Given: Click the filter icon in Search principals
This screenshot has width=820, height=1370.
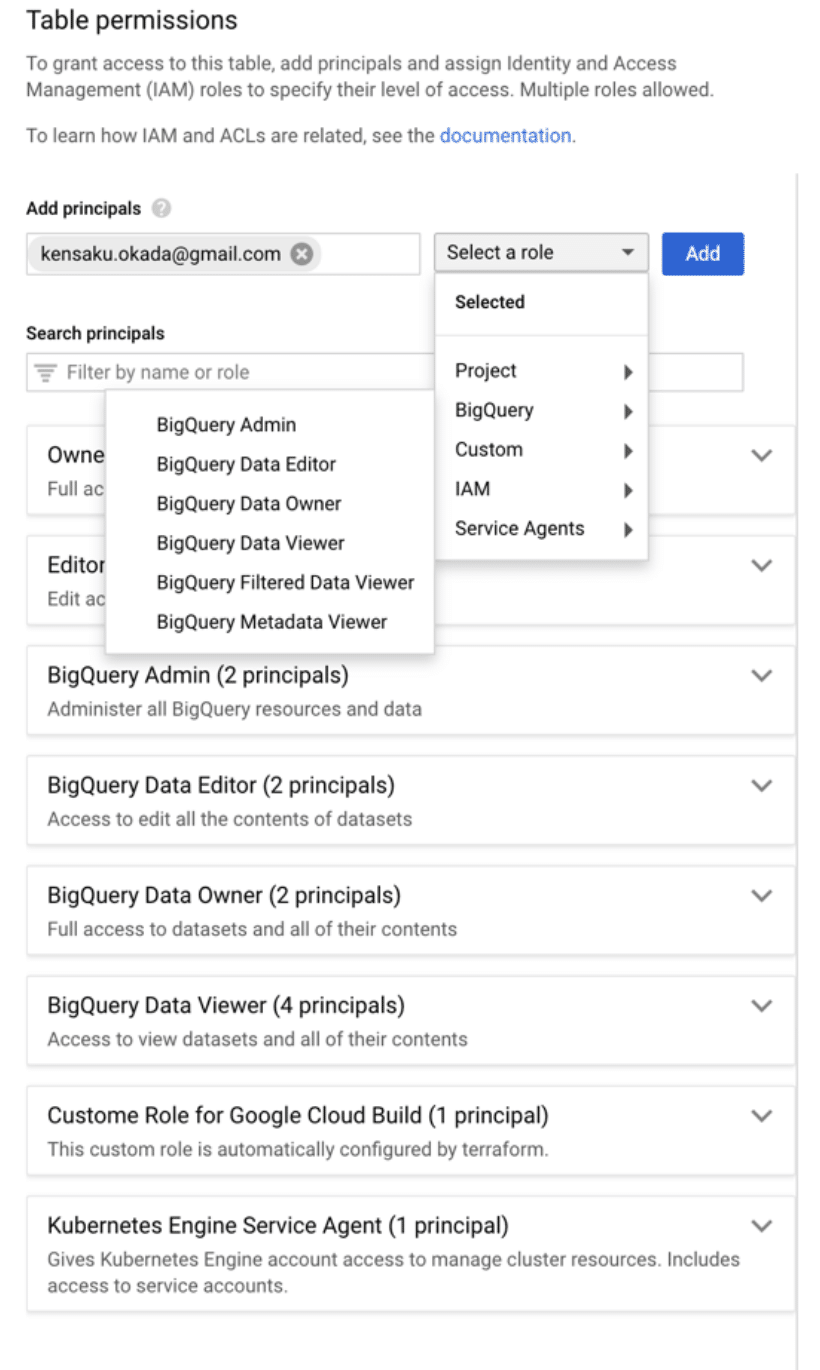Looking at the screenshot, I should pyautogui.click(x=45, y=373).
